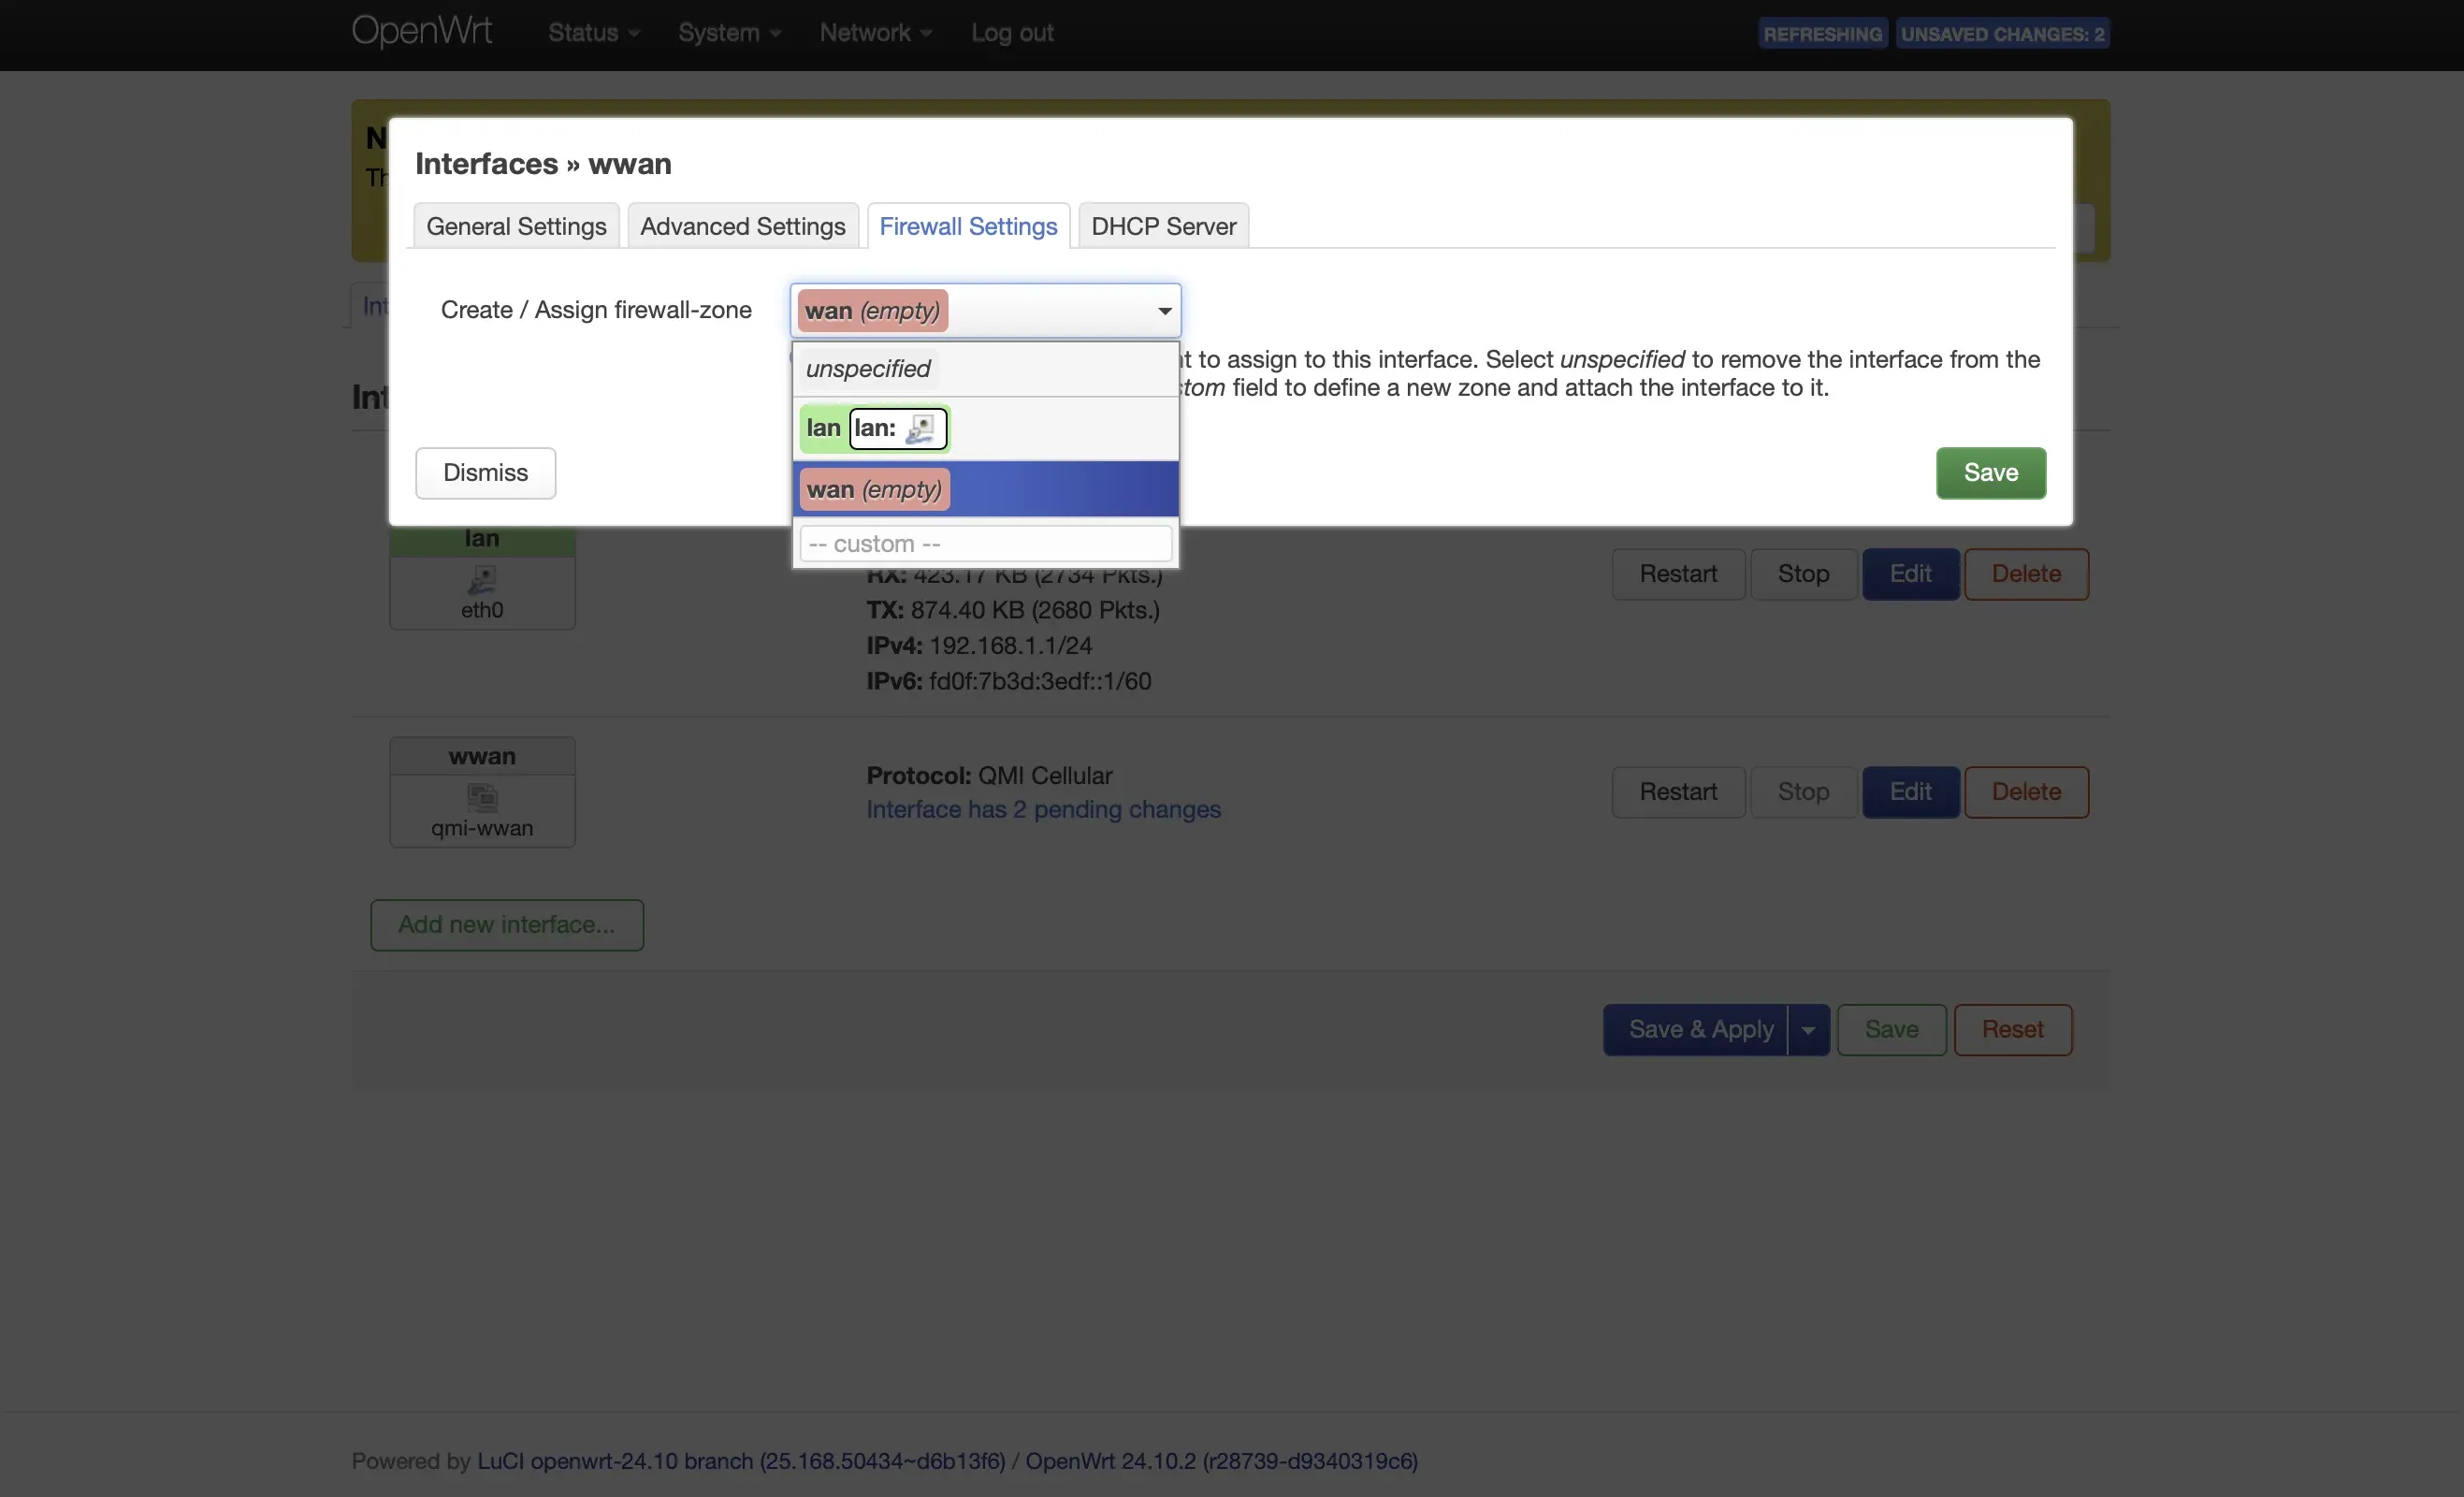The width and height of the screenshot is (2464, 1497).
Task: Open the Interface has 2 pending changes link
Action: click(1043, 809)
